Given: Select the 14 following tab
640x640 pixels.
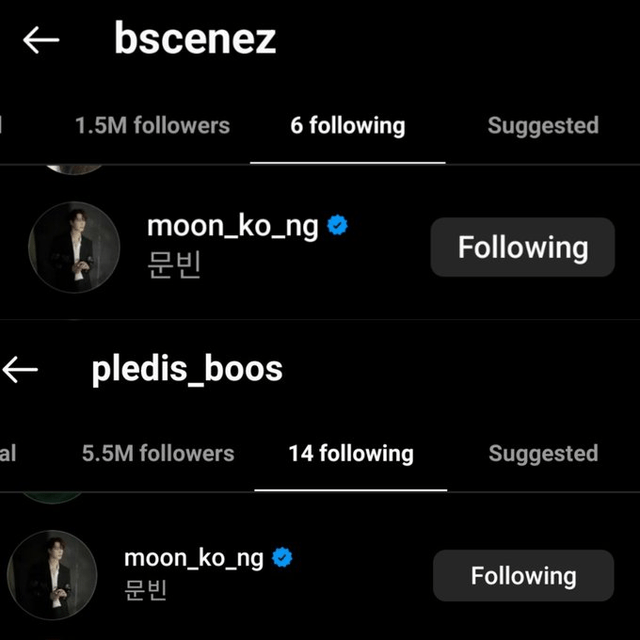Looking at the screenshot, I should (x=350, y=453).
